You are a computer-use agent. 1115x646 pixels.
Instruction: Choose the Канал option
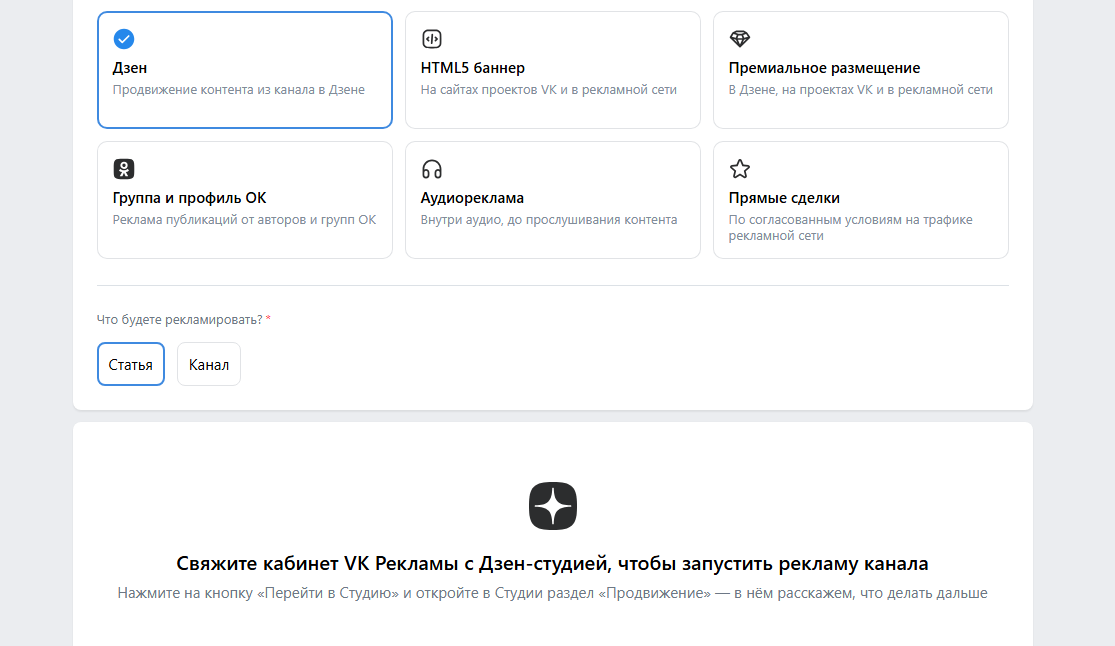(x=208, y=364)
